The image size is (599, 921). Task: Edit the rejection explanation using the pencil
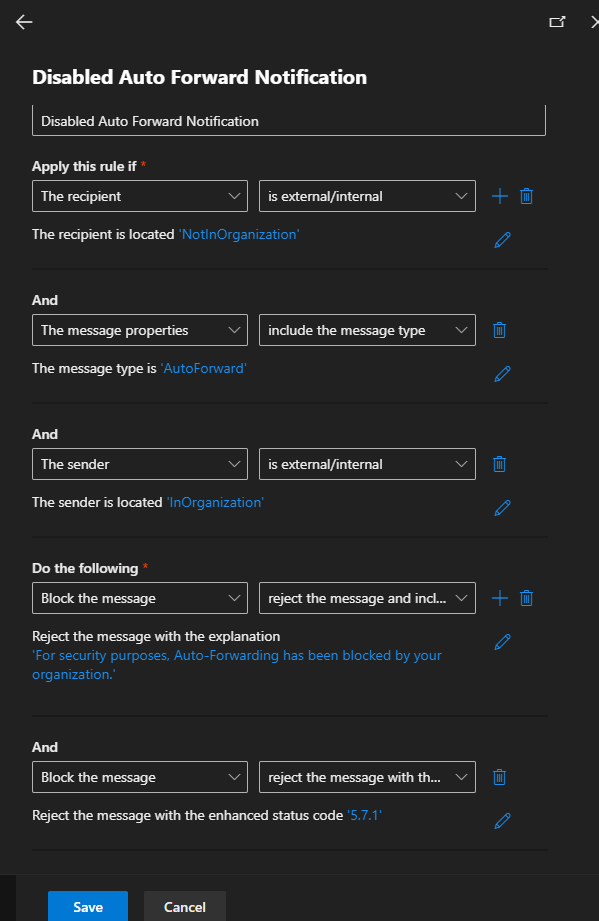503,641
